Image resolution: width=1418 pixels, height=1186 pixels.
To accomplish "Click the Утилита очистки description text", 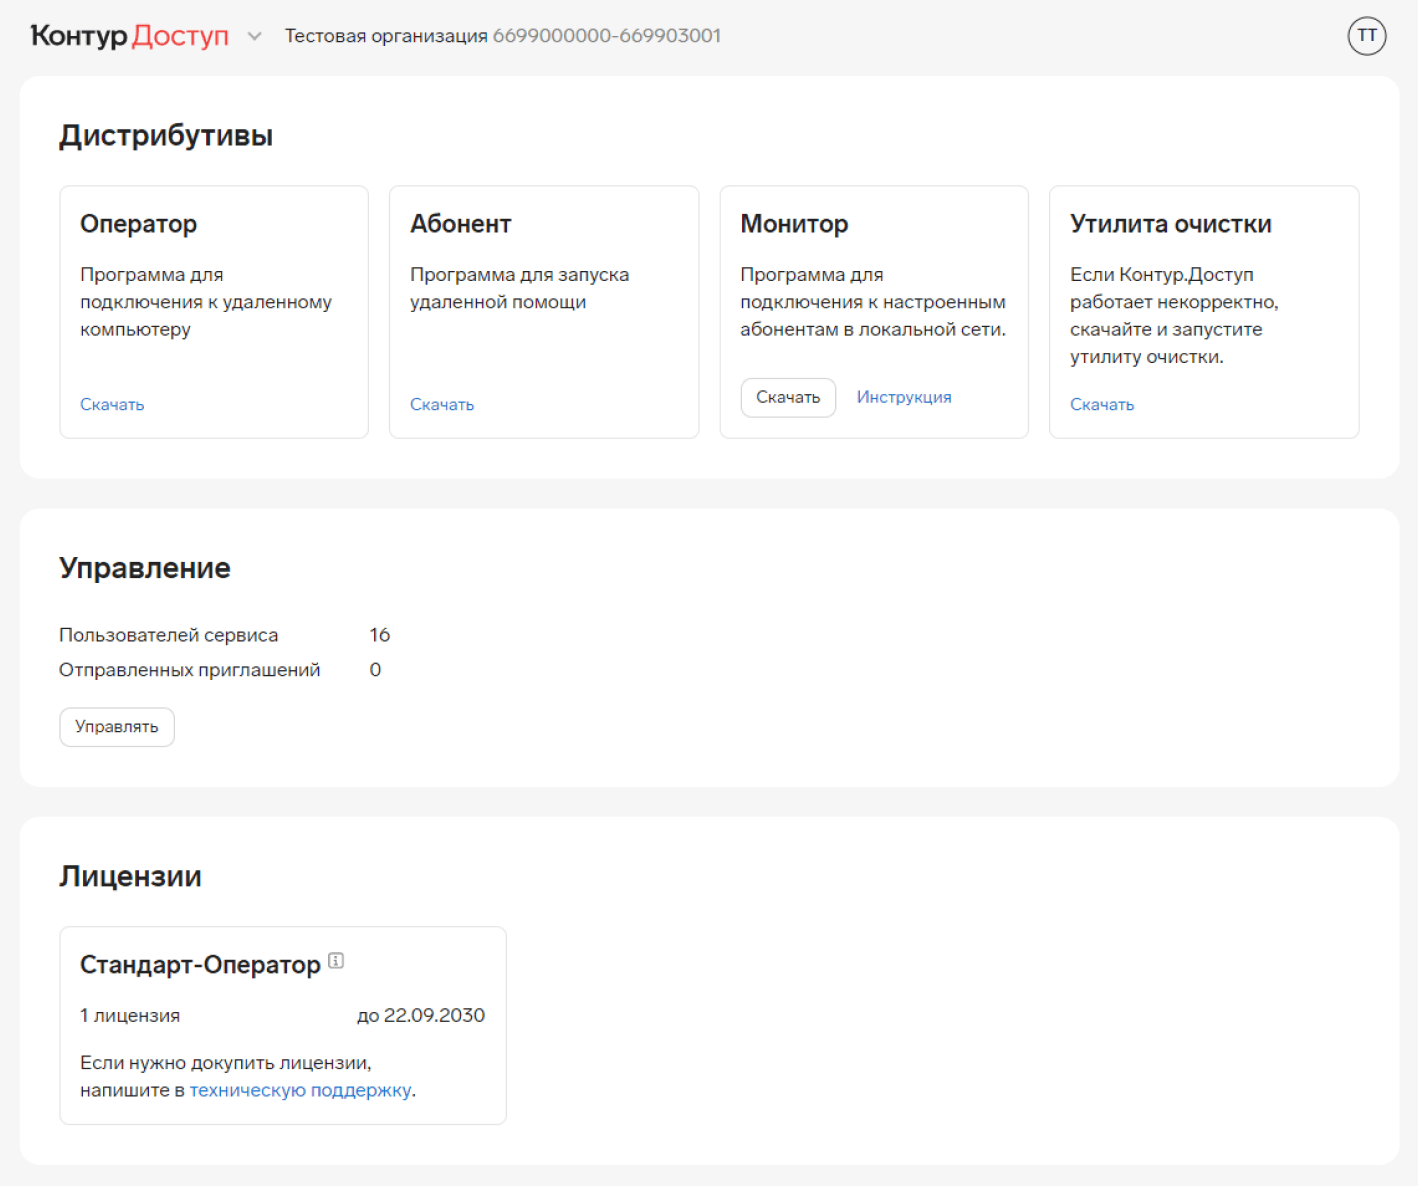I will coord(1174,315).
